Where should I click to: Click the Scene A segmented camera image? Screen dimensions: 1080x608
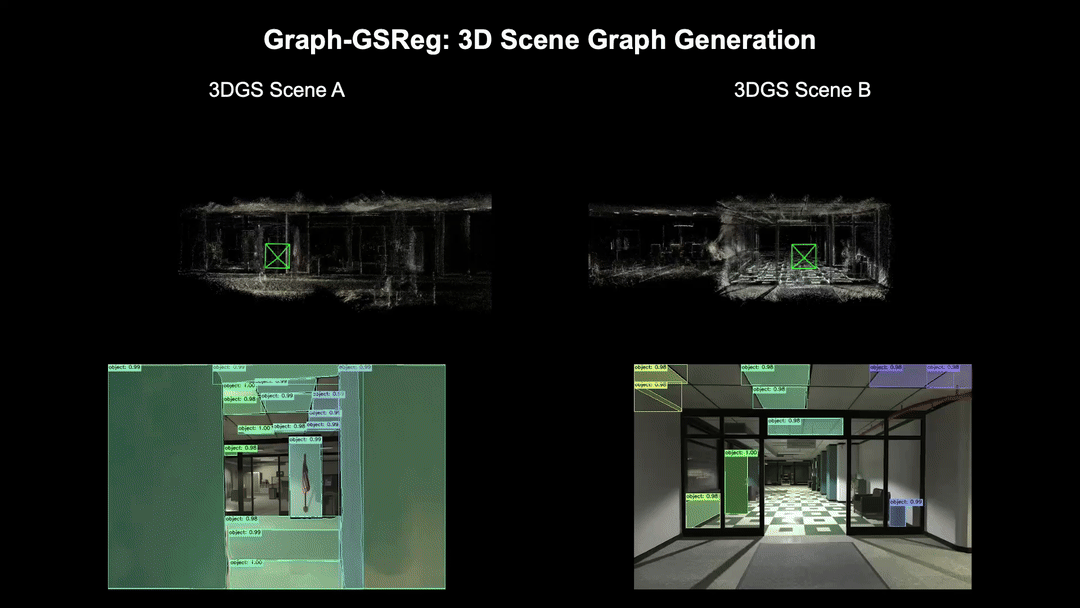[277, 476]
